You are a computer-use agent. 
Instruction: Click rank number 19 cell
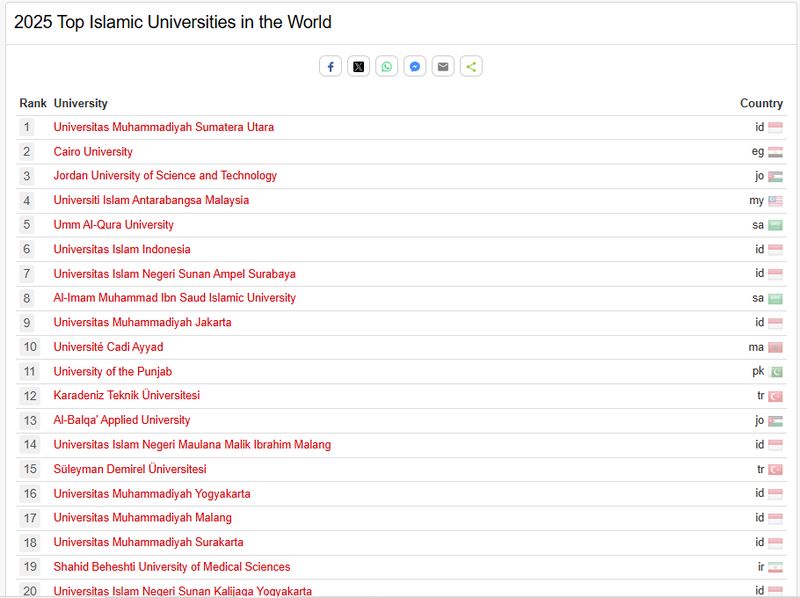(x=30, y=566)
